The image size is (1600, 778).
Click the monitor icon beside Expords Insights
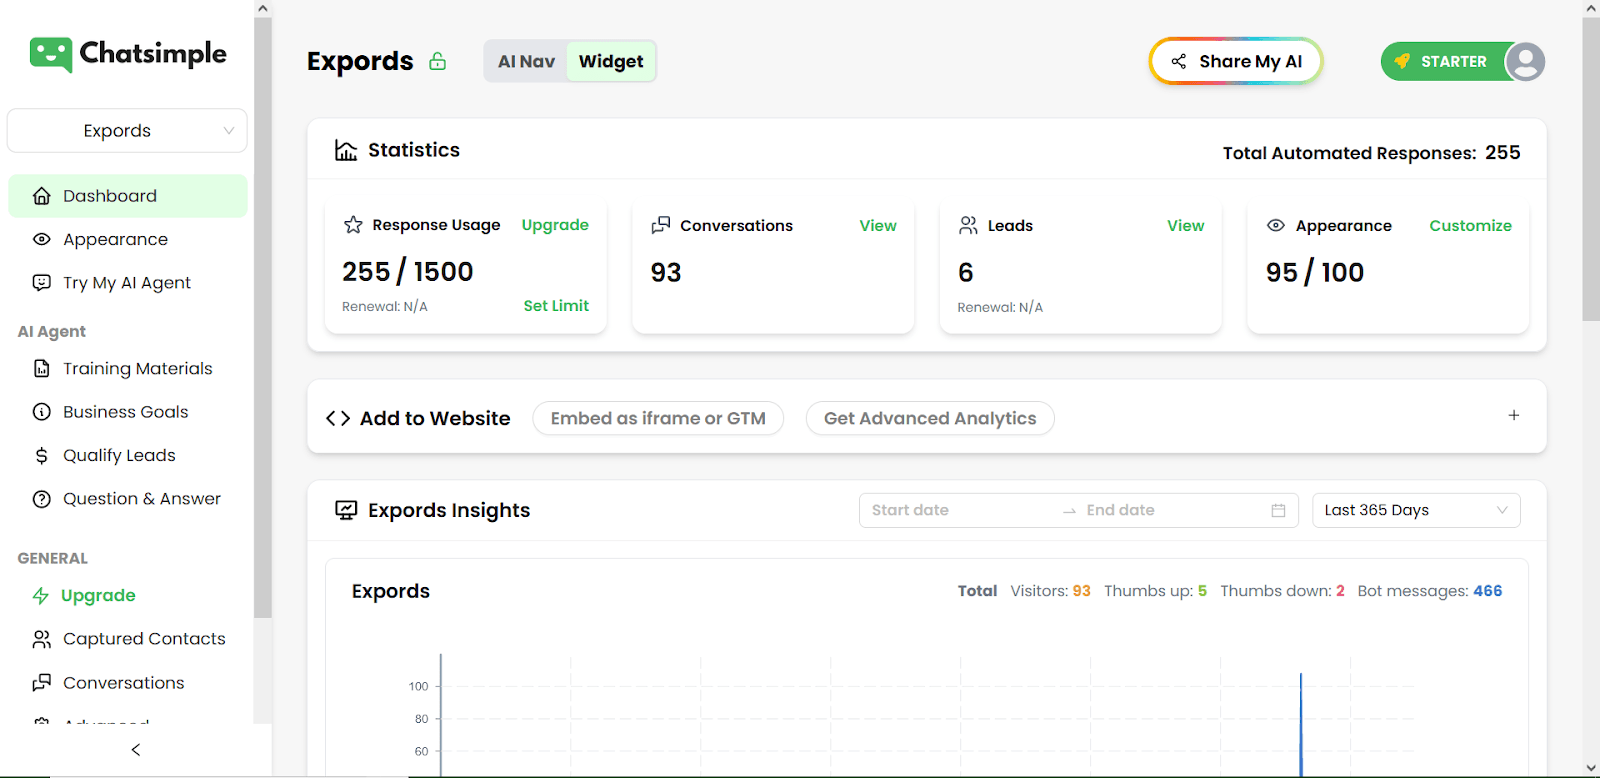tap(346, 510)
